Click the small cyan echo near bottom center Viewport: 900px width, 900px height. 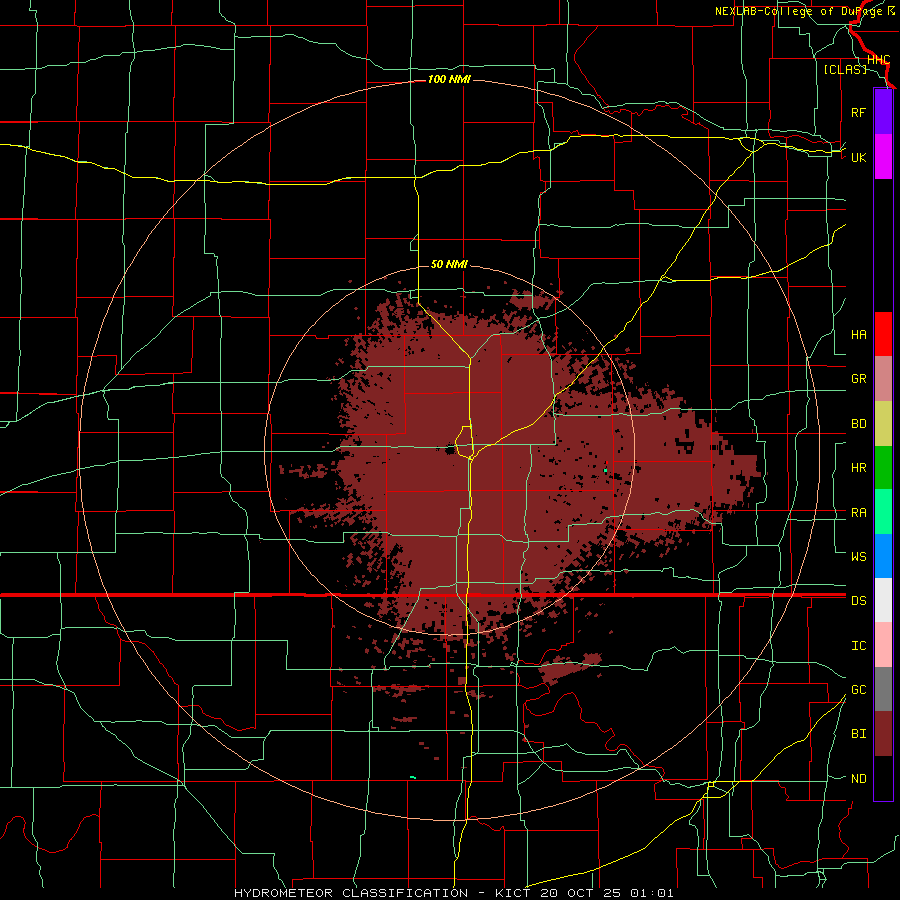[x=413, y=777]
